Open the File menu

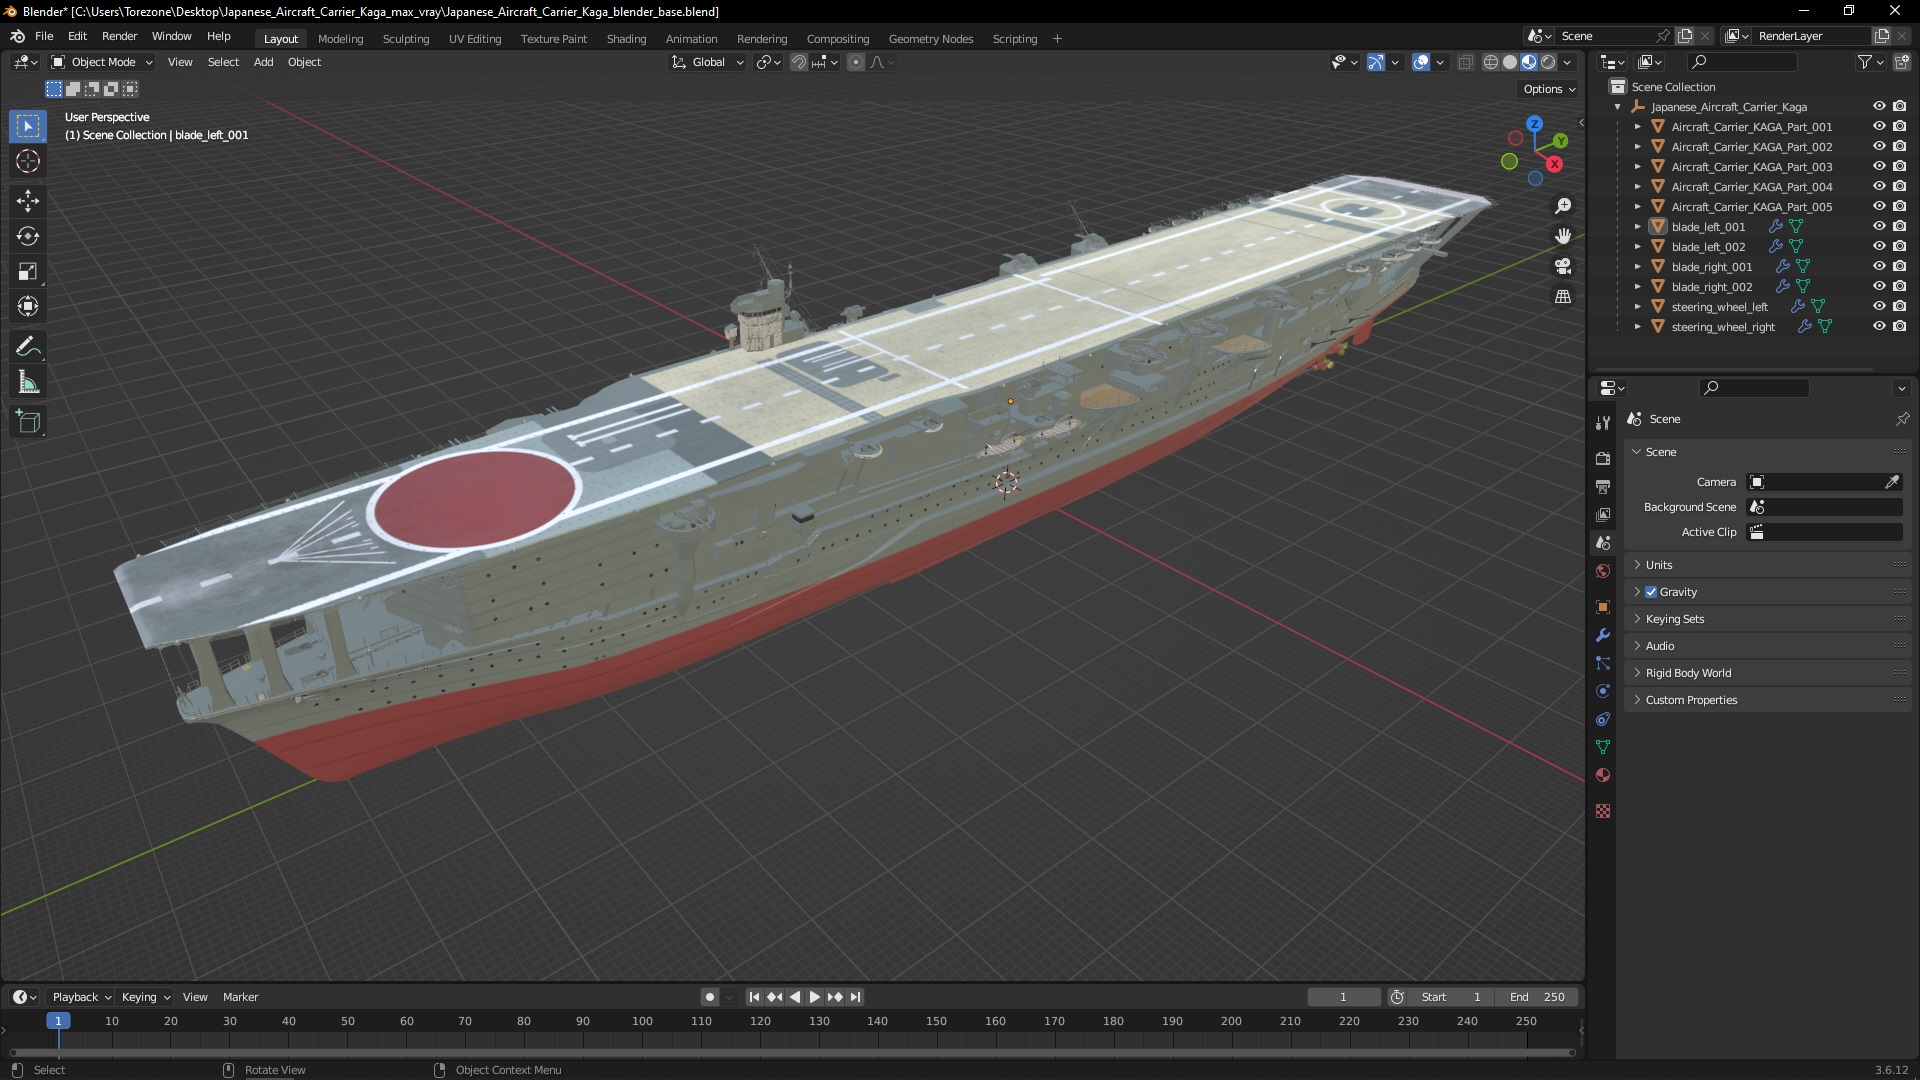44,36
